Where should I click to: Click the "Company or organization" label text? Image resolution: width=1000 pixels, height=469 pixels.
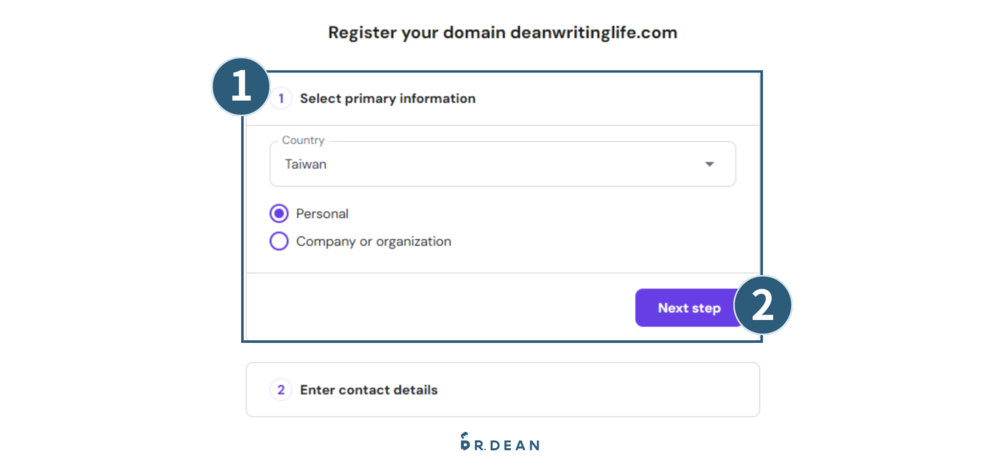pos(373,241)
